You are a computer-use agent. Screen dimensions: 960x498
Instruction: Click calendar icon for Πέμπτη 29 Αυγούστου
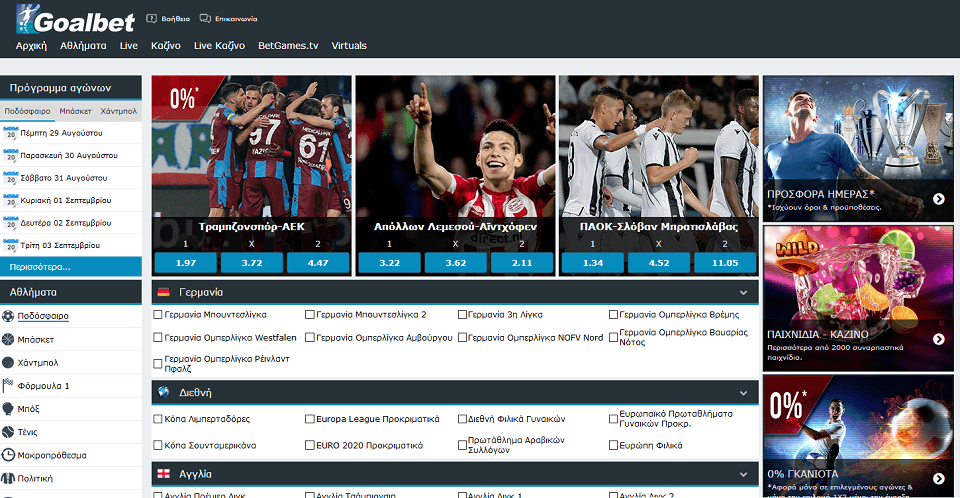pos(10,133)
